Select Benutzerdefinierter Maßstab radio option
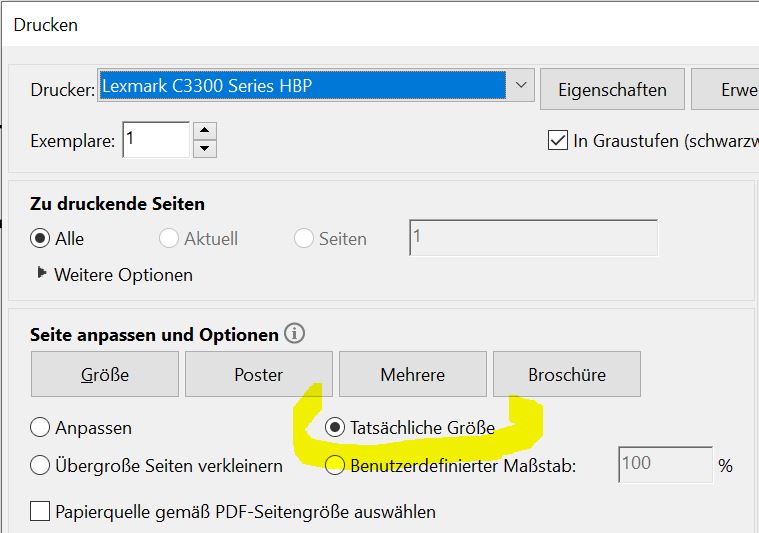759x533 pixels. (336, 465)
